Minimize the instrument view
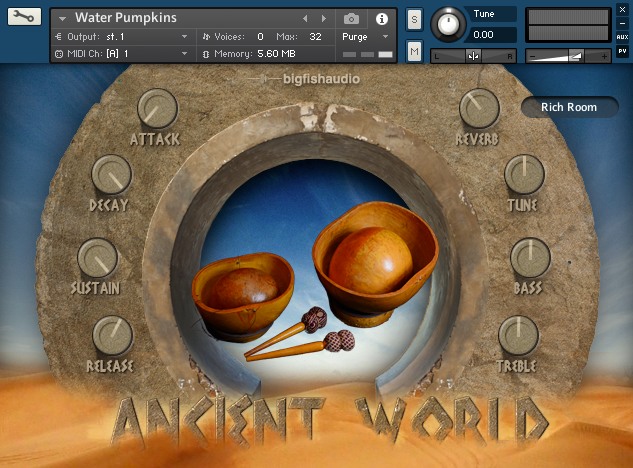633x468 pixels. pyautogui.click(x=622, y=23)
